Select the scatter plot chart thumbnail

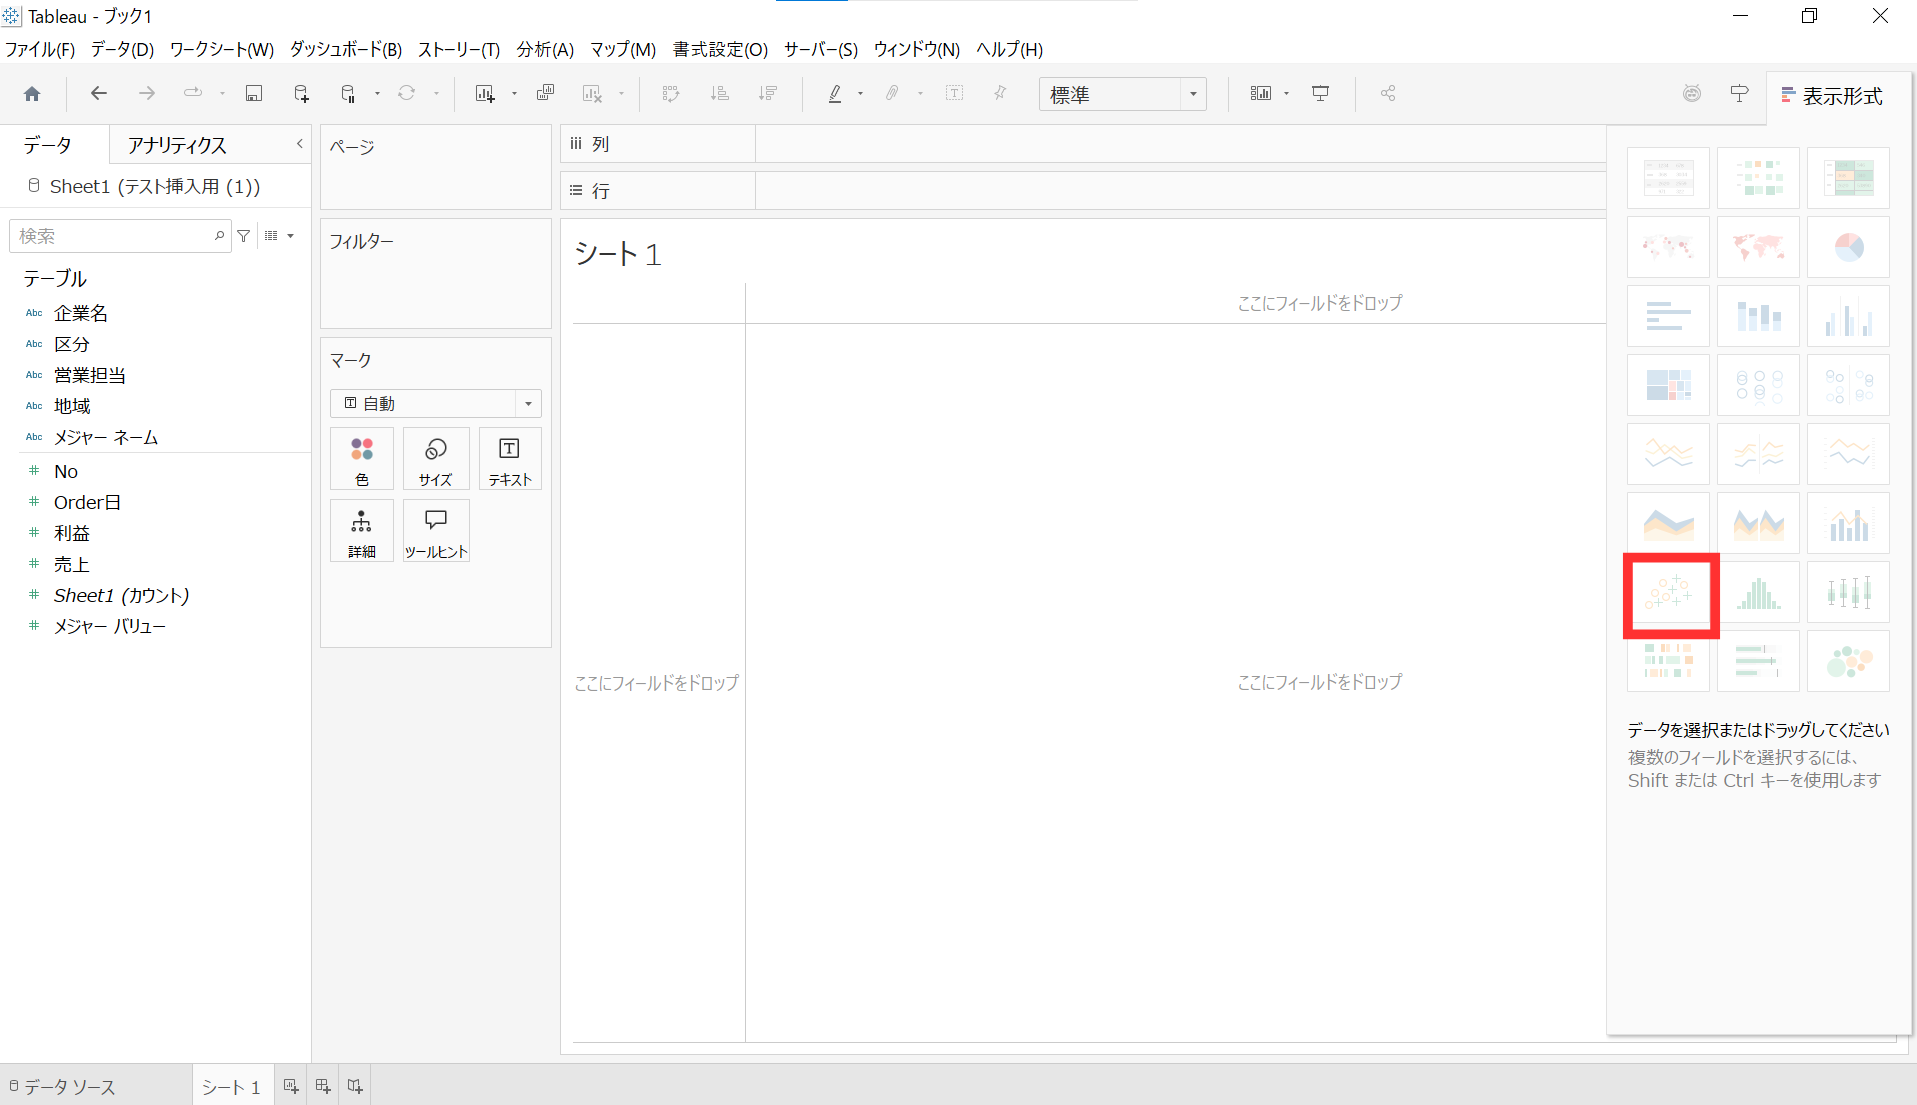click(x=1669, y=593)
